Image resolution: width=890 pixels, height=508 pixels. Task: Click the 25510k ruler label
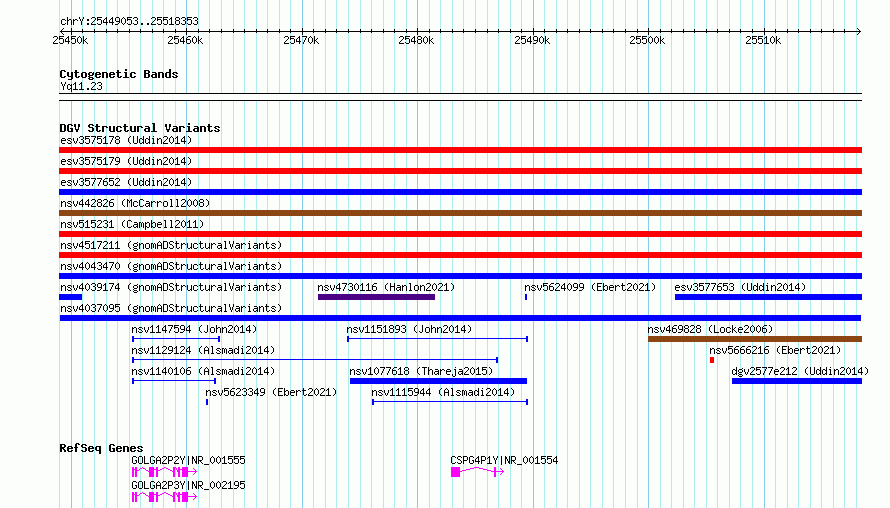pos(763,40)
